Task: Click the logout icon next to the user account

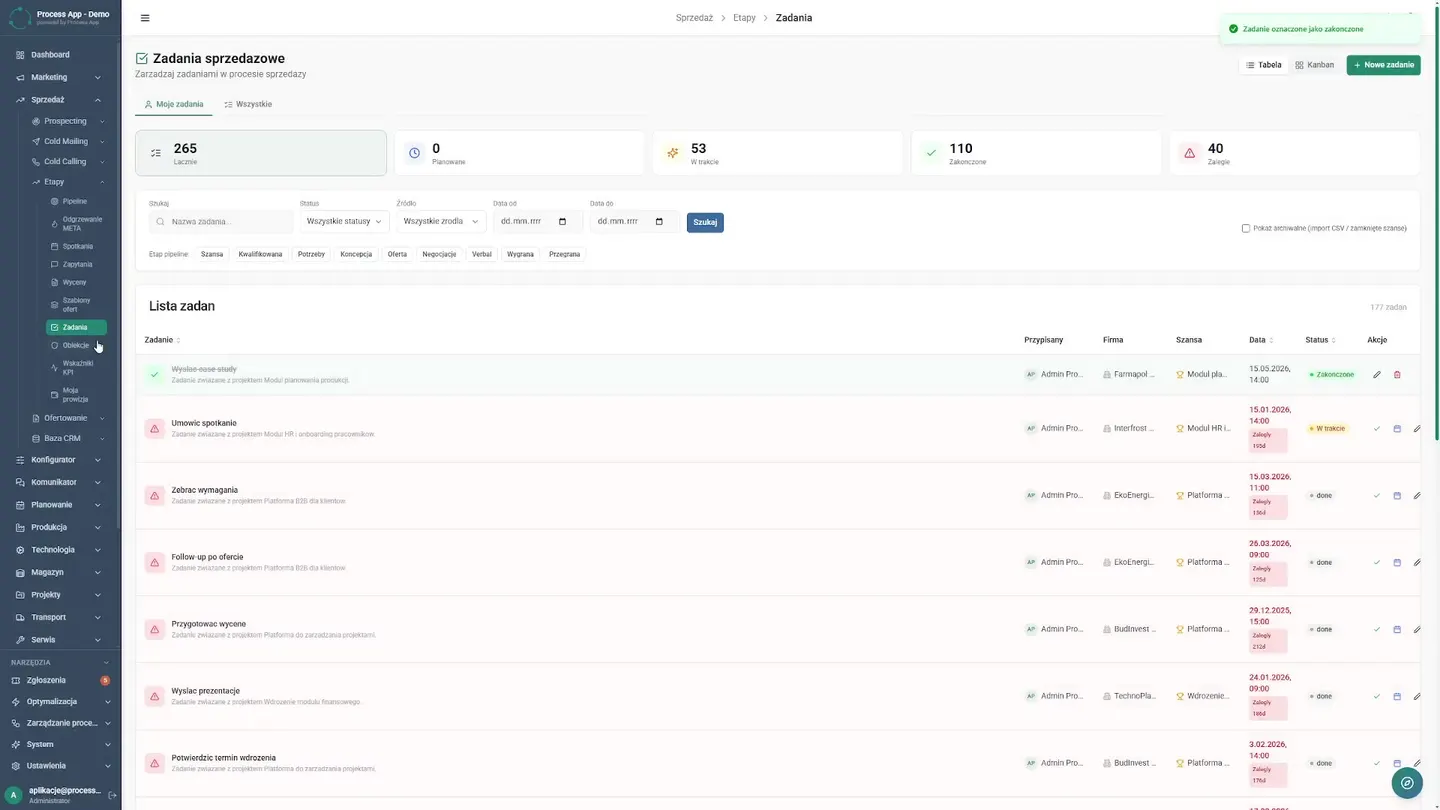Action: (112, 795)
